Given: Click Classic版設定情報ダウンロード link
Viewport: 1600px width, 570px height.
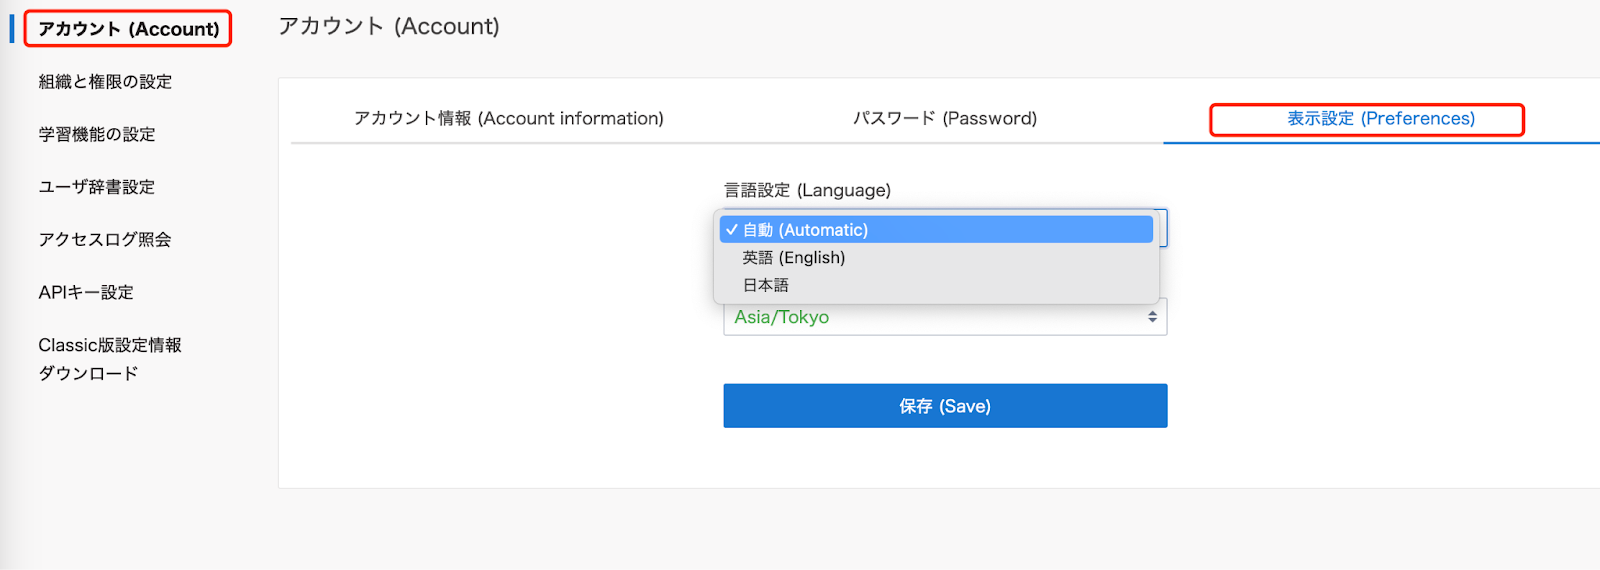Looking at the screenshot, I should [110, 359].
